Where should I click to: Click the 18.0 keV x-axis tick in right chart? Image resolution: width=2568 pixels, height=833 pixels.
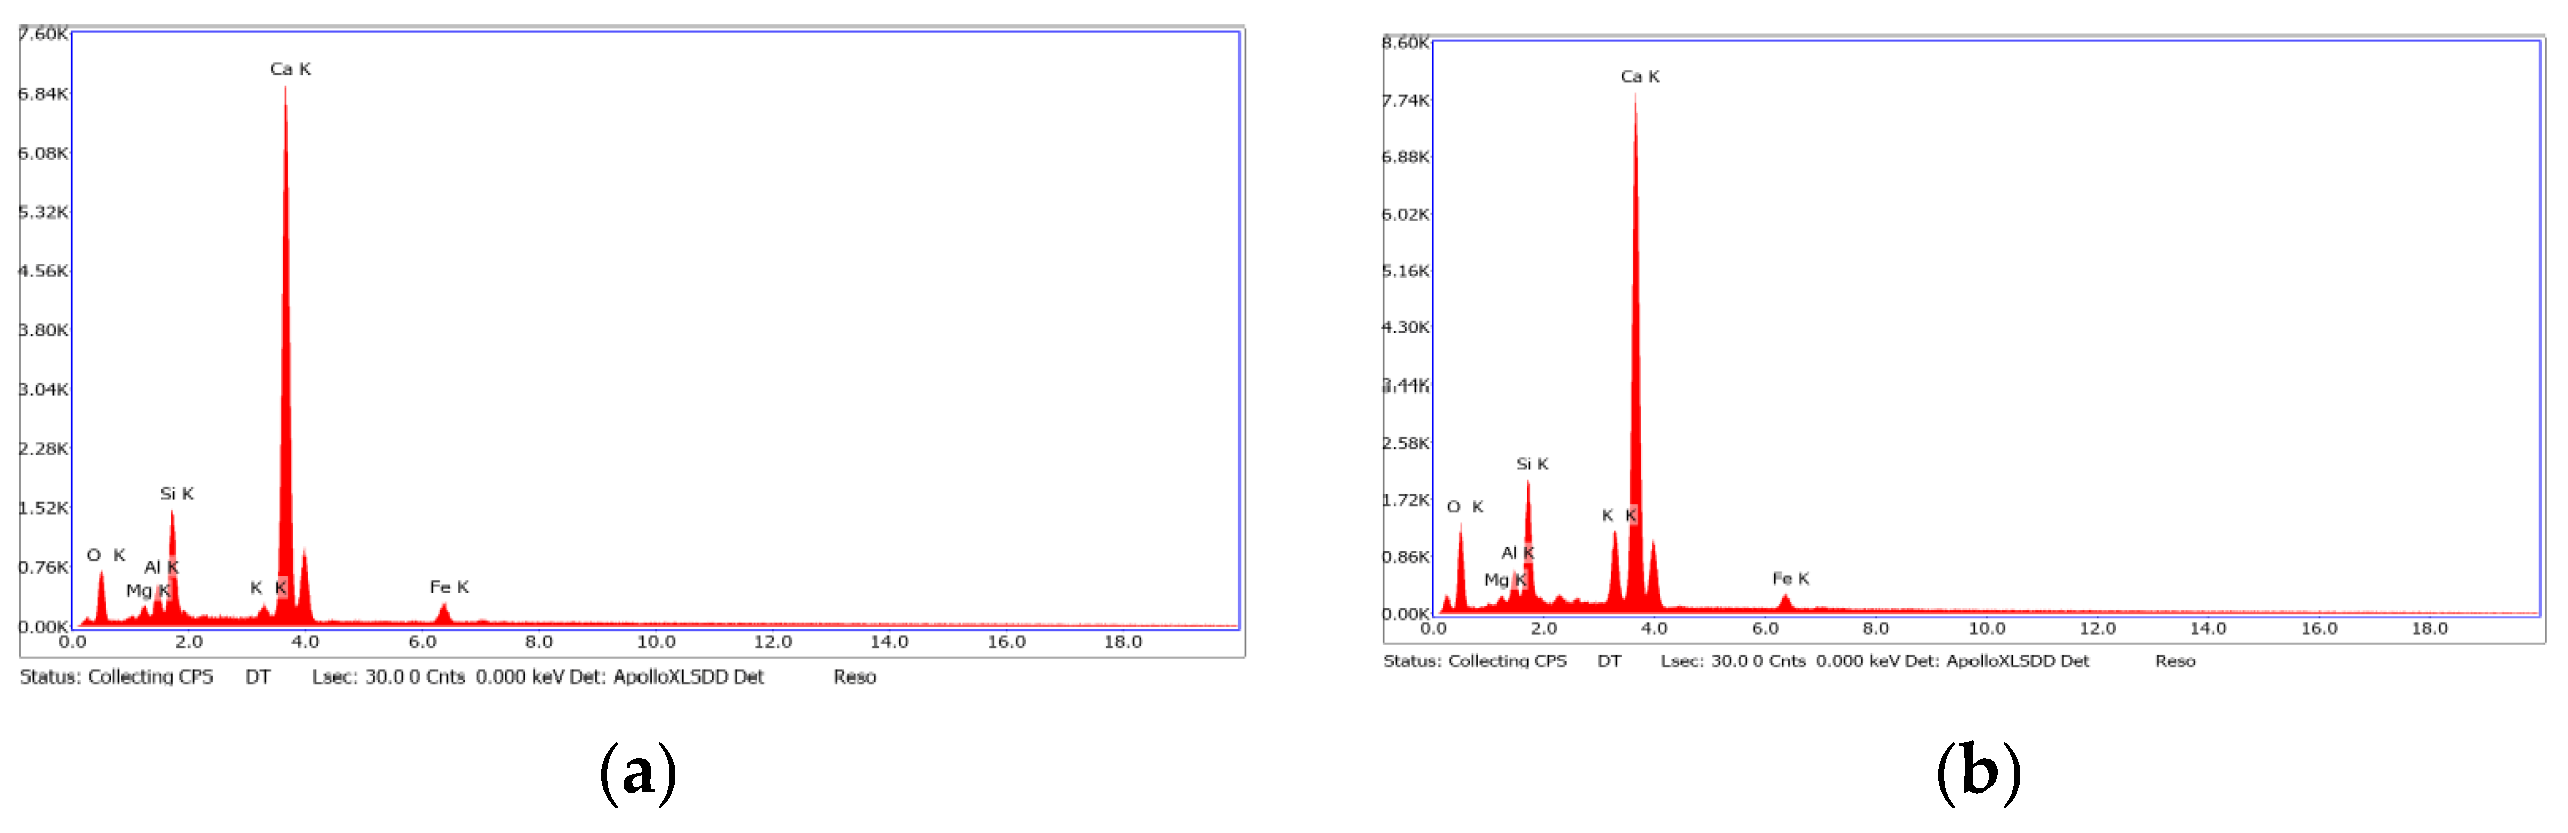(x=2429, y=628)
